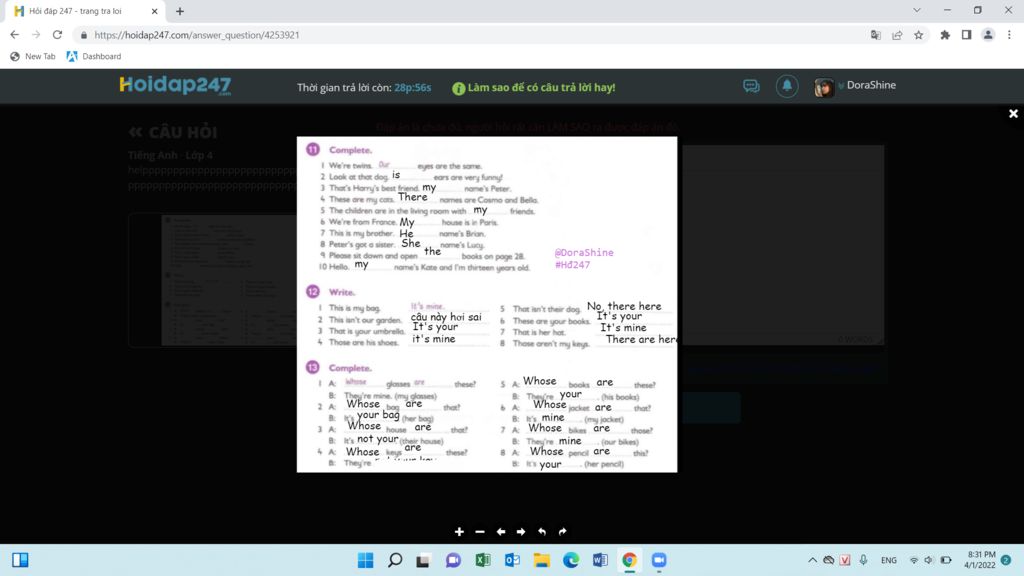The image size is (1024, 576).
Task: Open tab search dropdown
Action: pos(917,10)
